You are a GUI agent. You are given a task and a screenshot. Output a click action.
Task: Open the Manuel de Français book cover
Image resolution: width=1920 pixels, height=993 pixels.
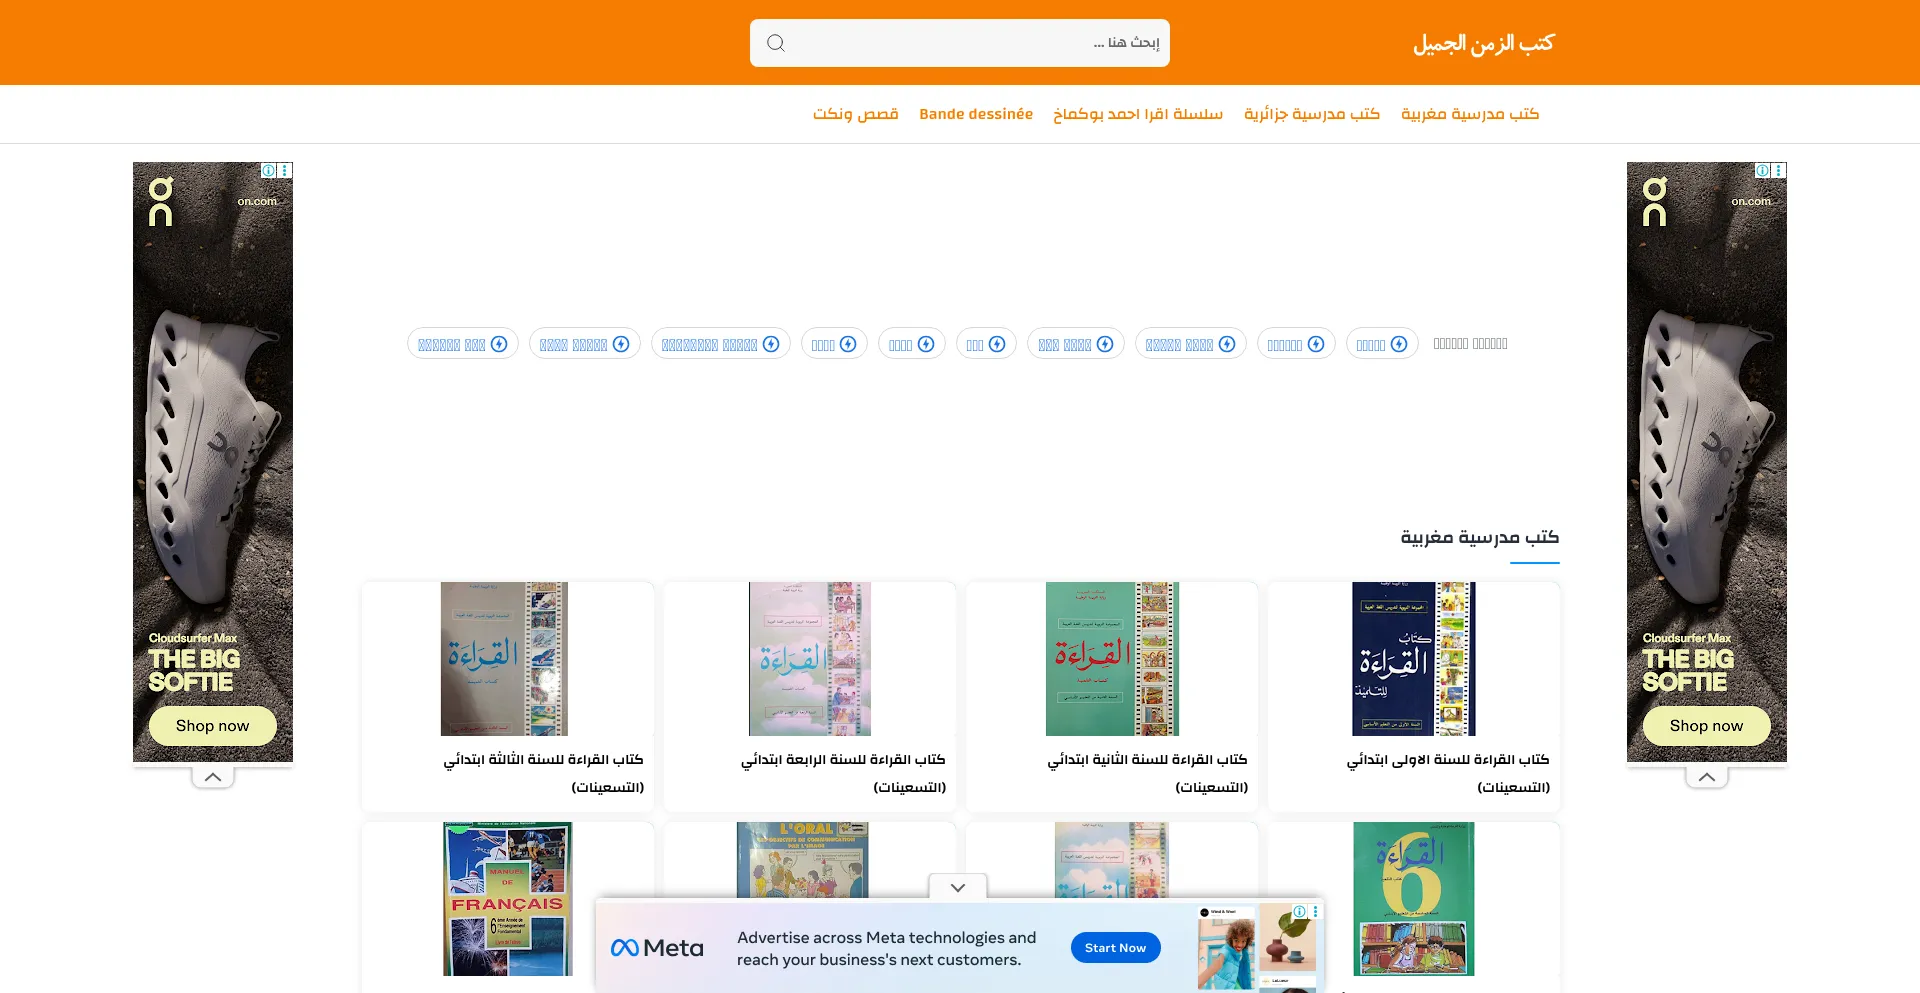(508, 898)
